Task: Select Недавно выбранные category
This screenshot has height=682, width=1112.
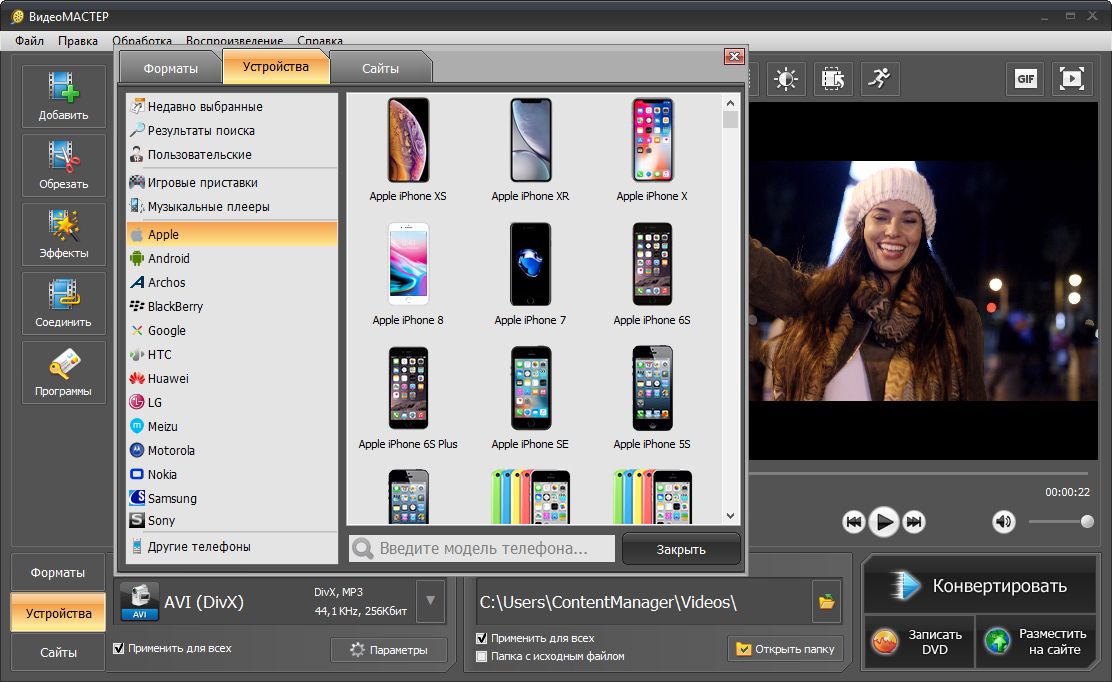Action: (x=232, y=106)
